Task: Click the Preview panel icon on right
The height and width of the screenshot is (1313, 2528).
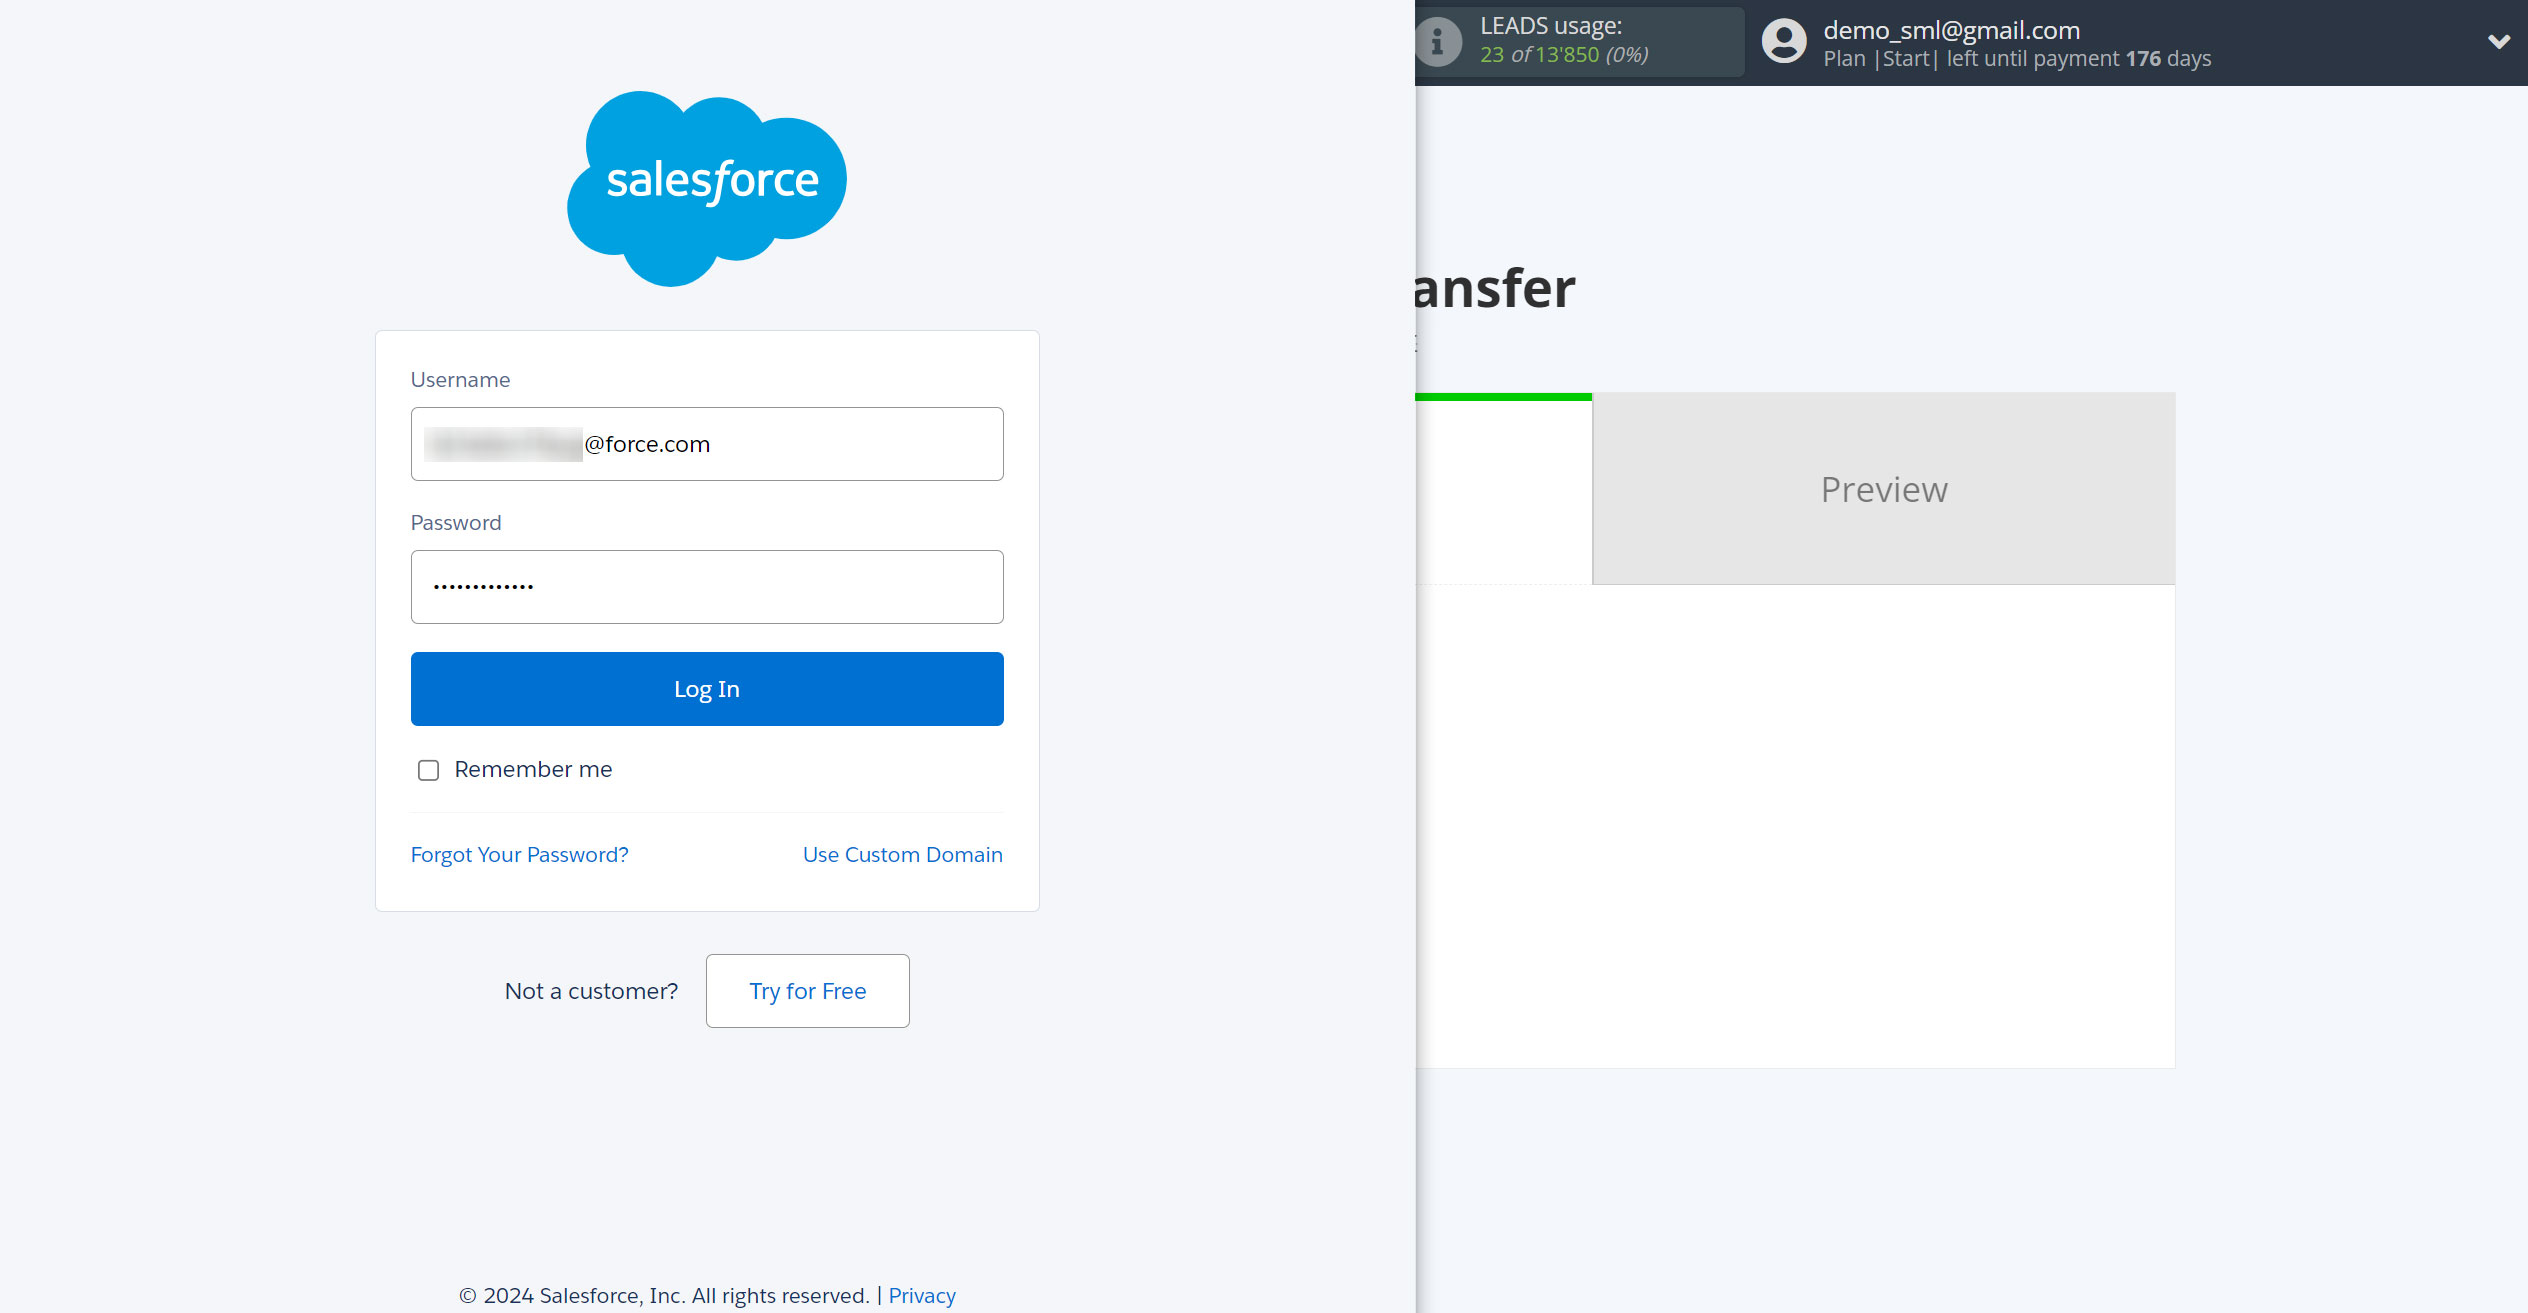Action: [1884, 488]
